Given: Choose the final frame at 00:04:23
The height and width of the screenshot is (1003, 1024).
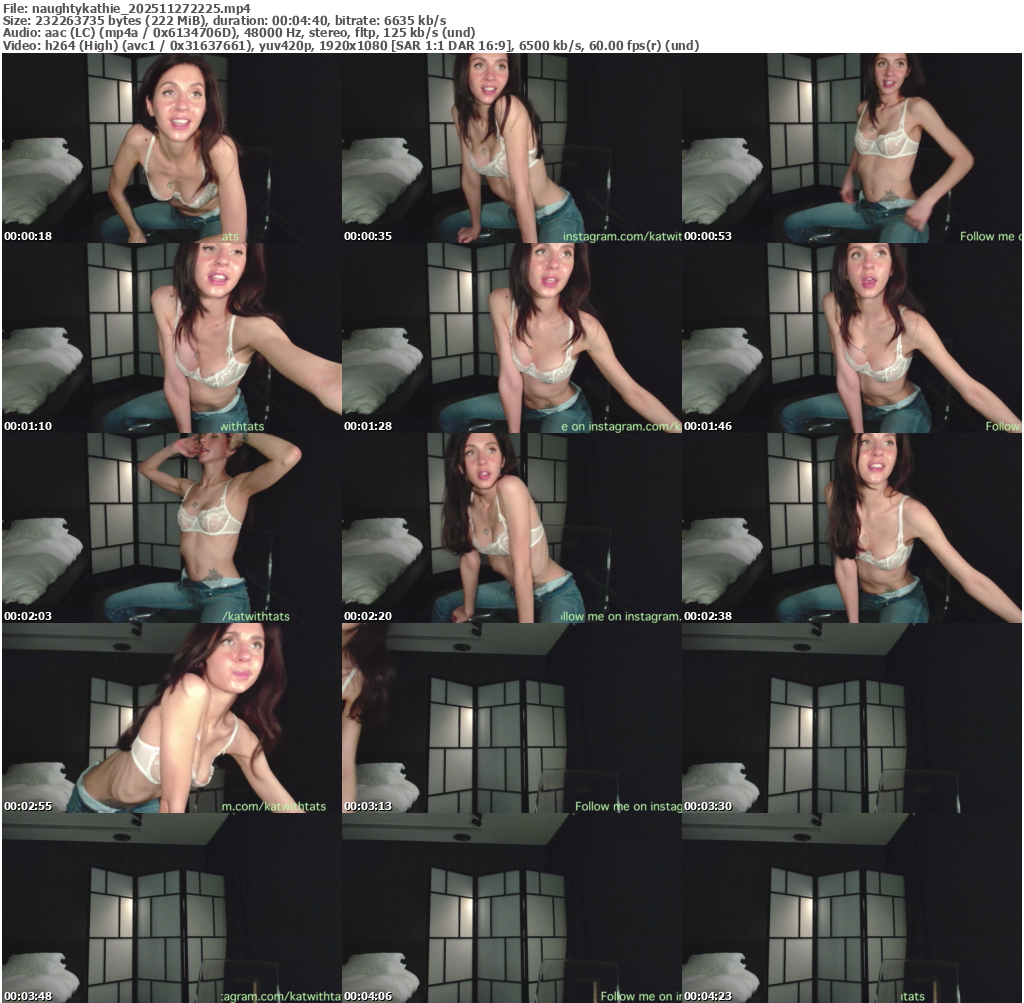Looking at the screenshot, I should [851, 908].
